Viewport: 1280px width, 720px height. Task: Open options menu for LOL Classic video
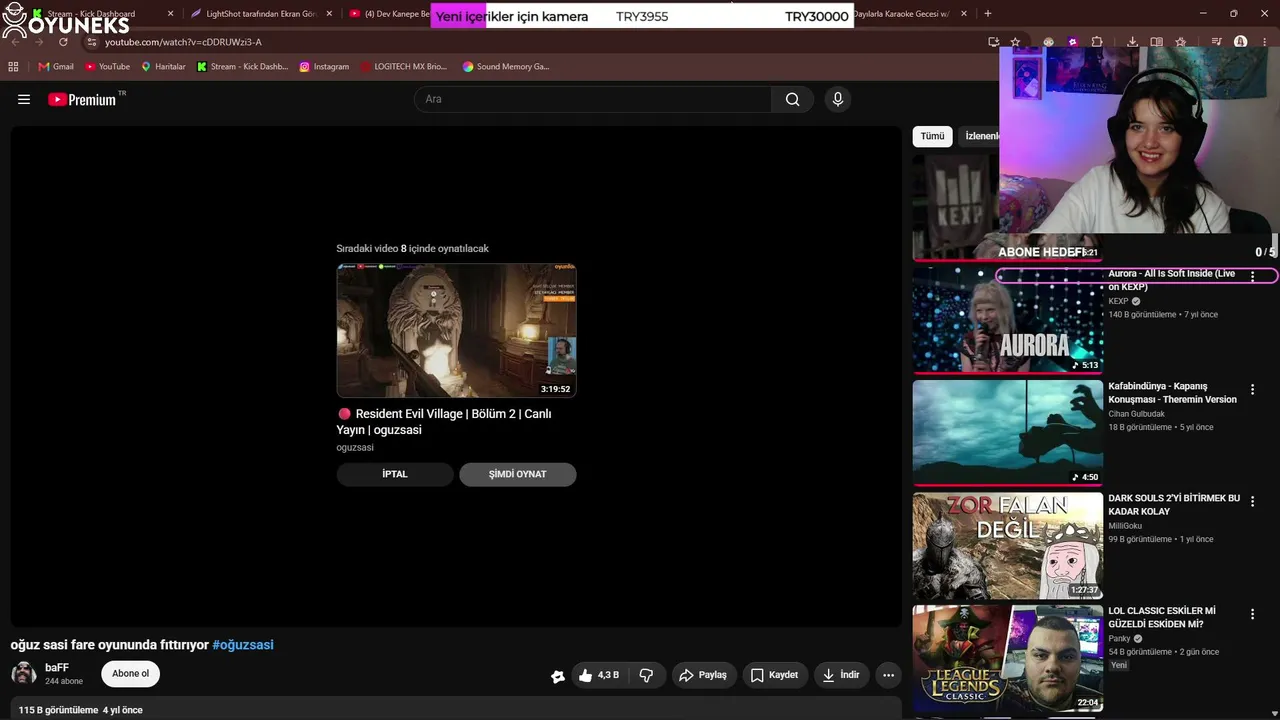click(x=1252, y=614)
